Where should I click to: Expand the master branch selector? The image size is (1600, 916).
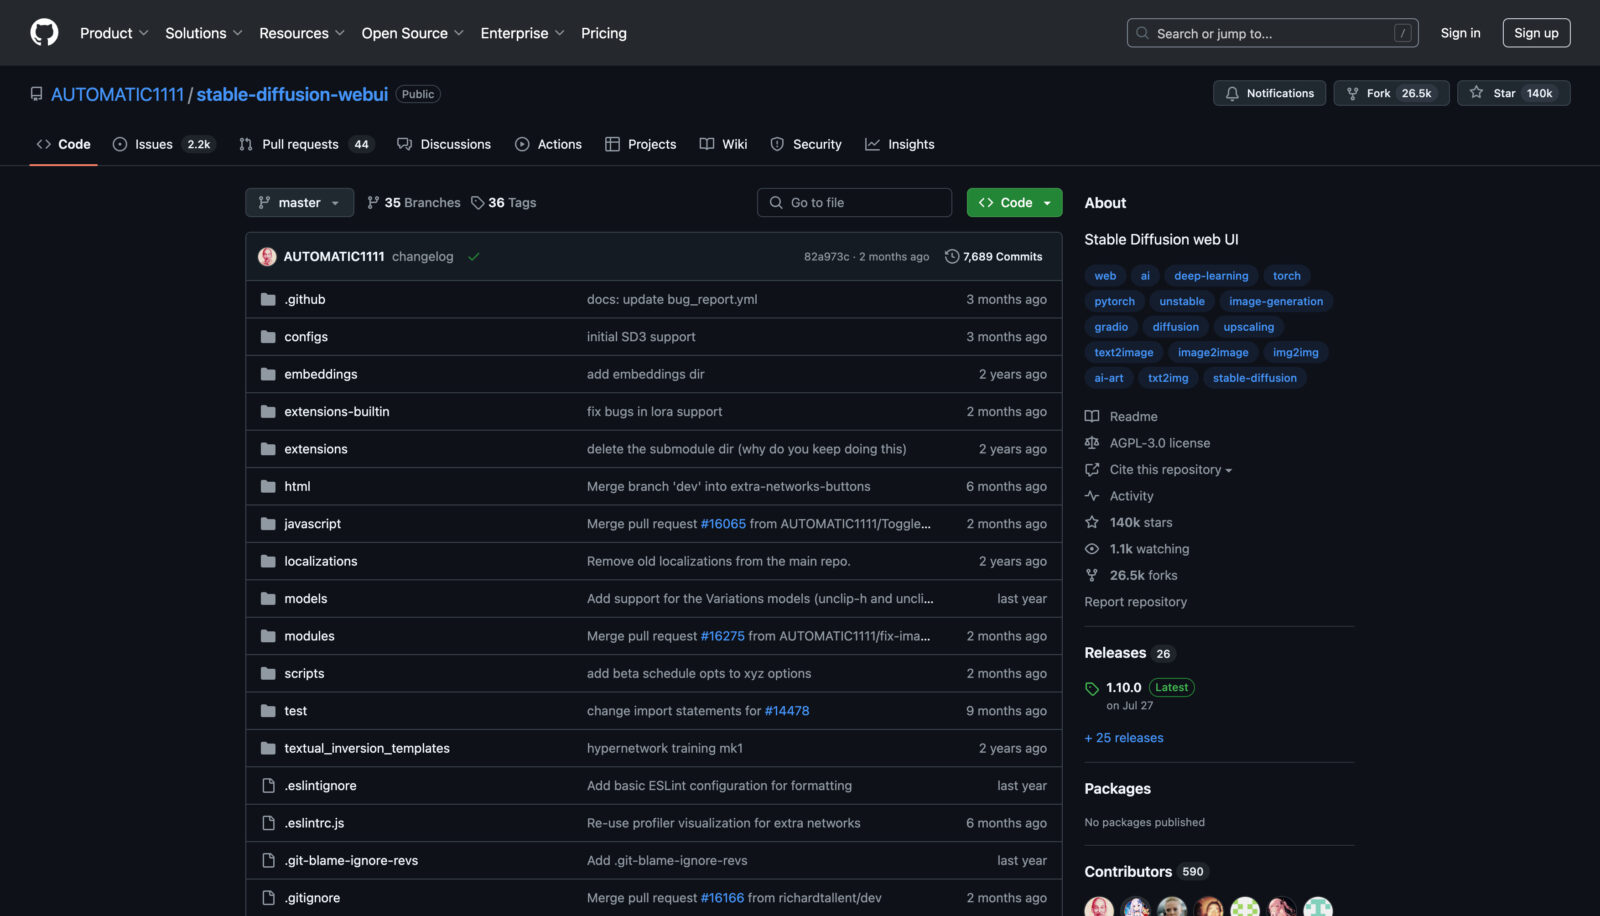tap(299, 203)
